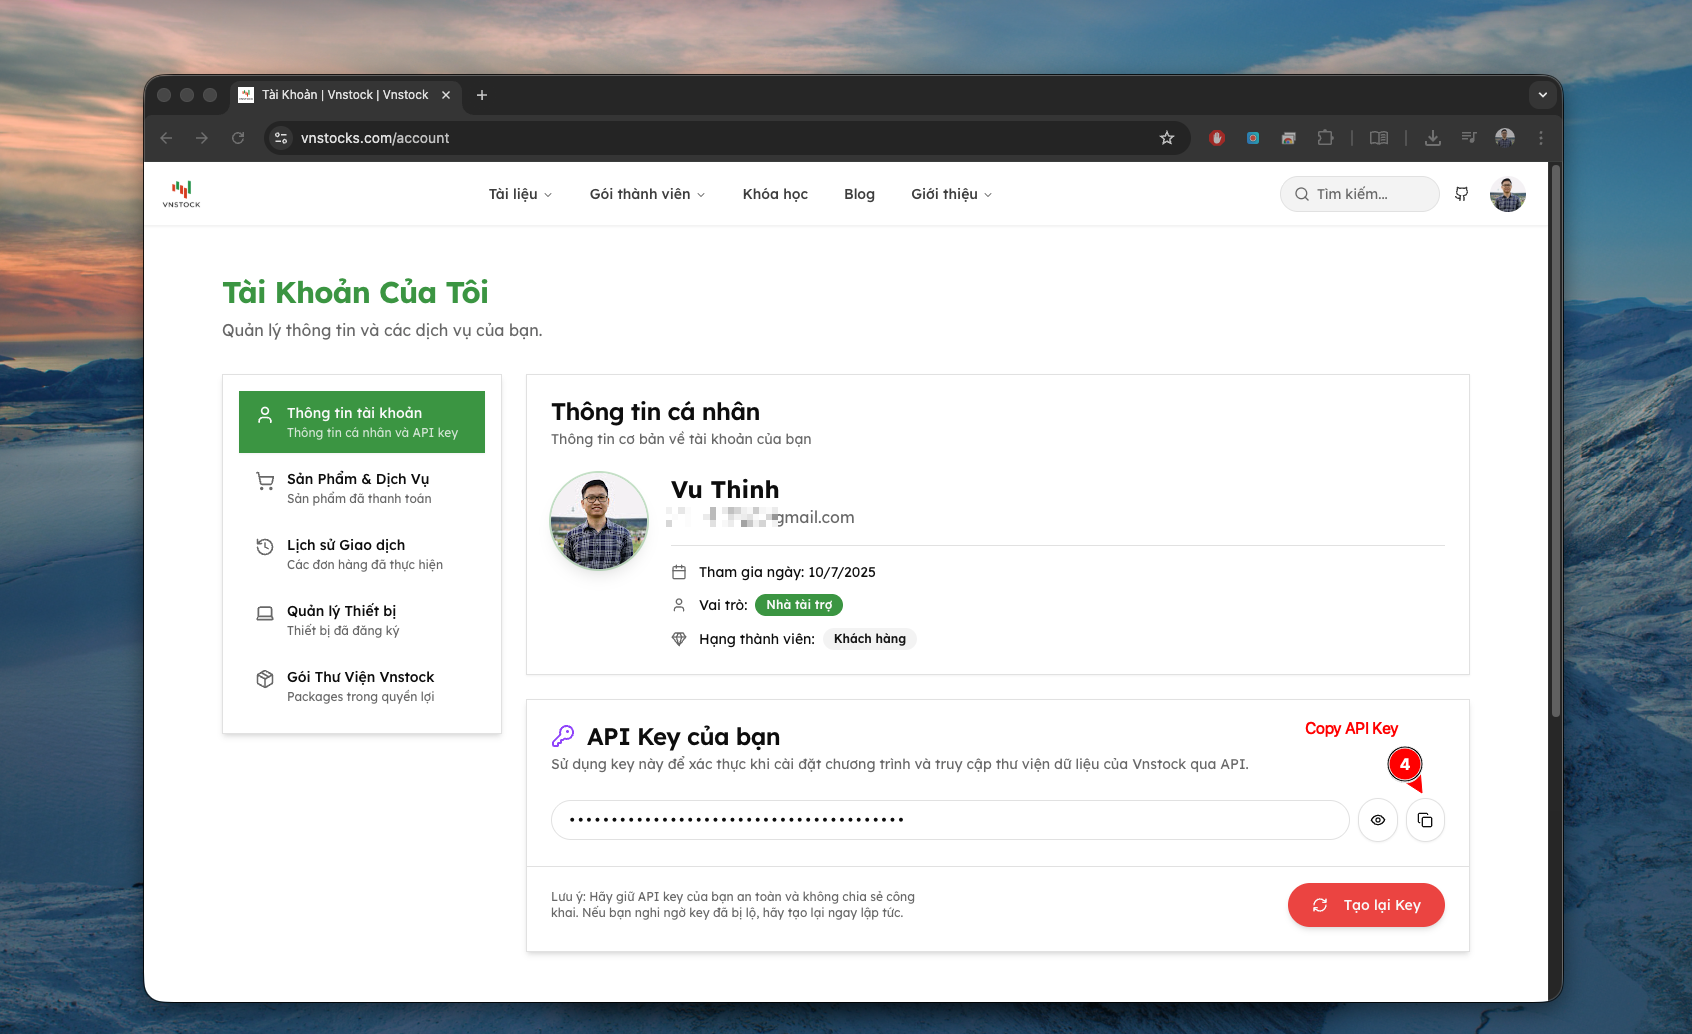
Task: Open the Gói thành viên dropdown
Action: (646, 194)
